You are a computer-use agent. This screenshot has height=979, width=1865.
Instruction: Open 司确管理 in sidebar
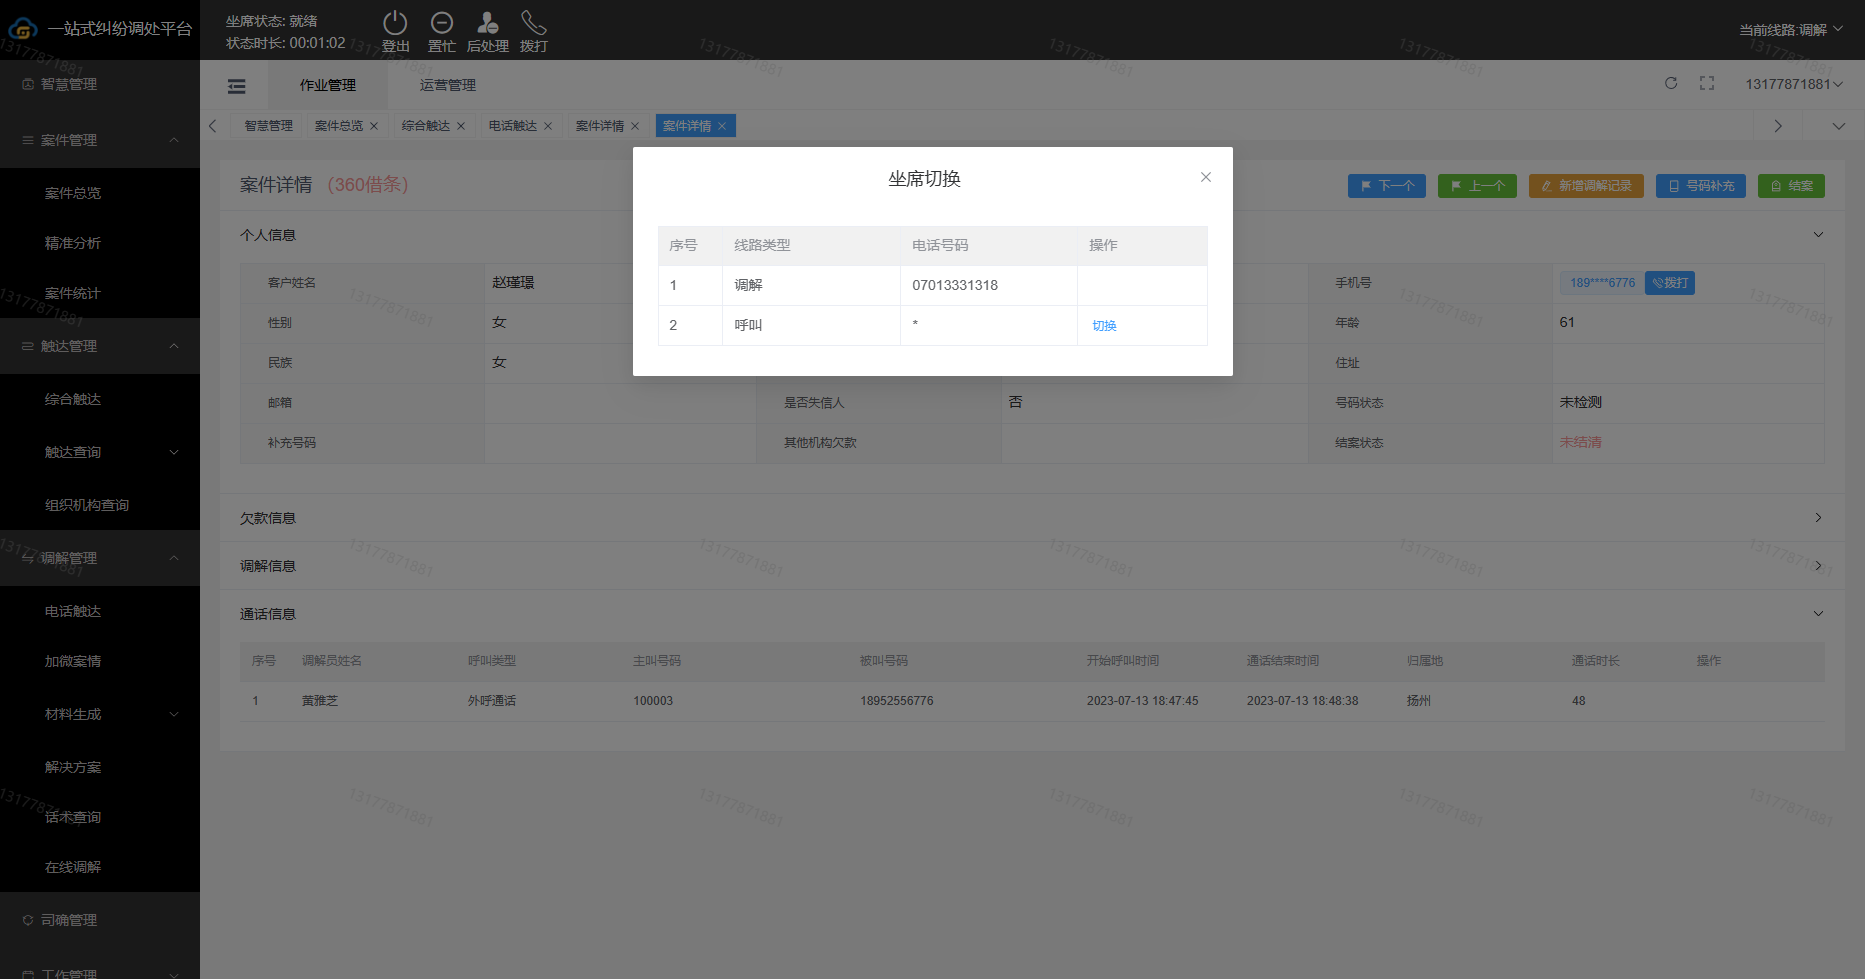click(x=100, y=920)
